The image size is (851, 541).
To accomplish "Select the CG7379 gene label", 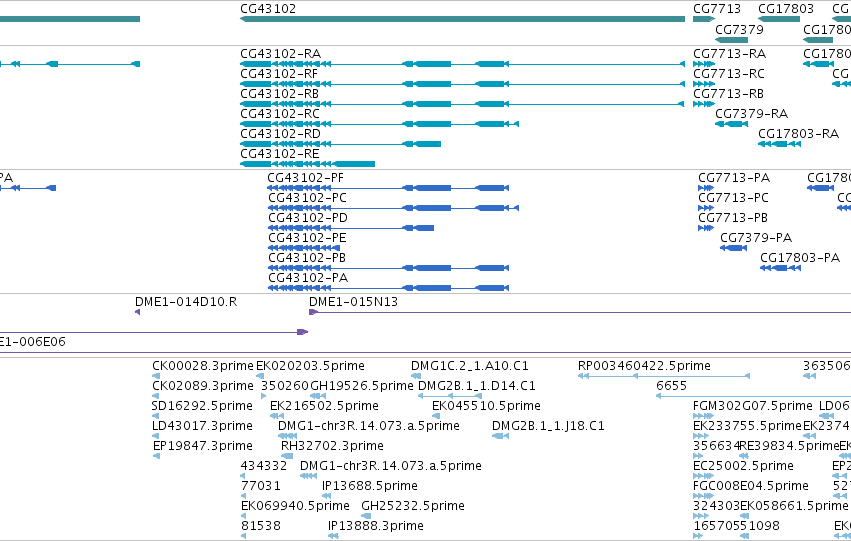I will click(739, 29).
